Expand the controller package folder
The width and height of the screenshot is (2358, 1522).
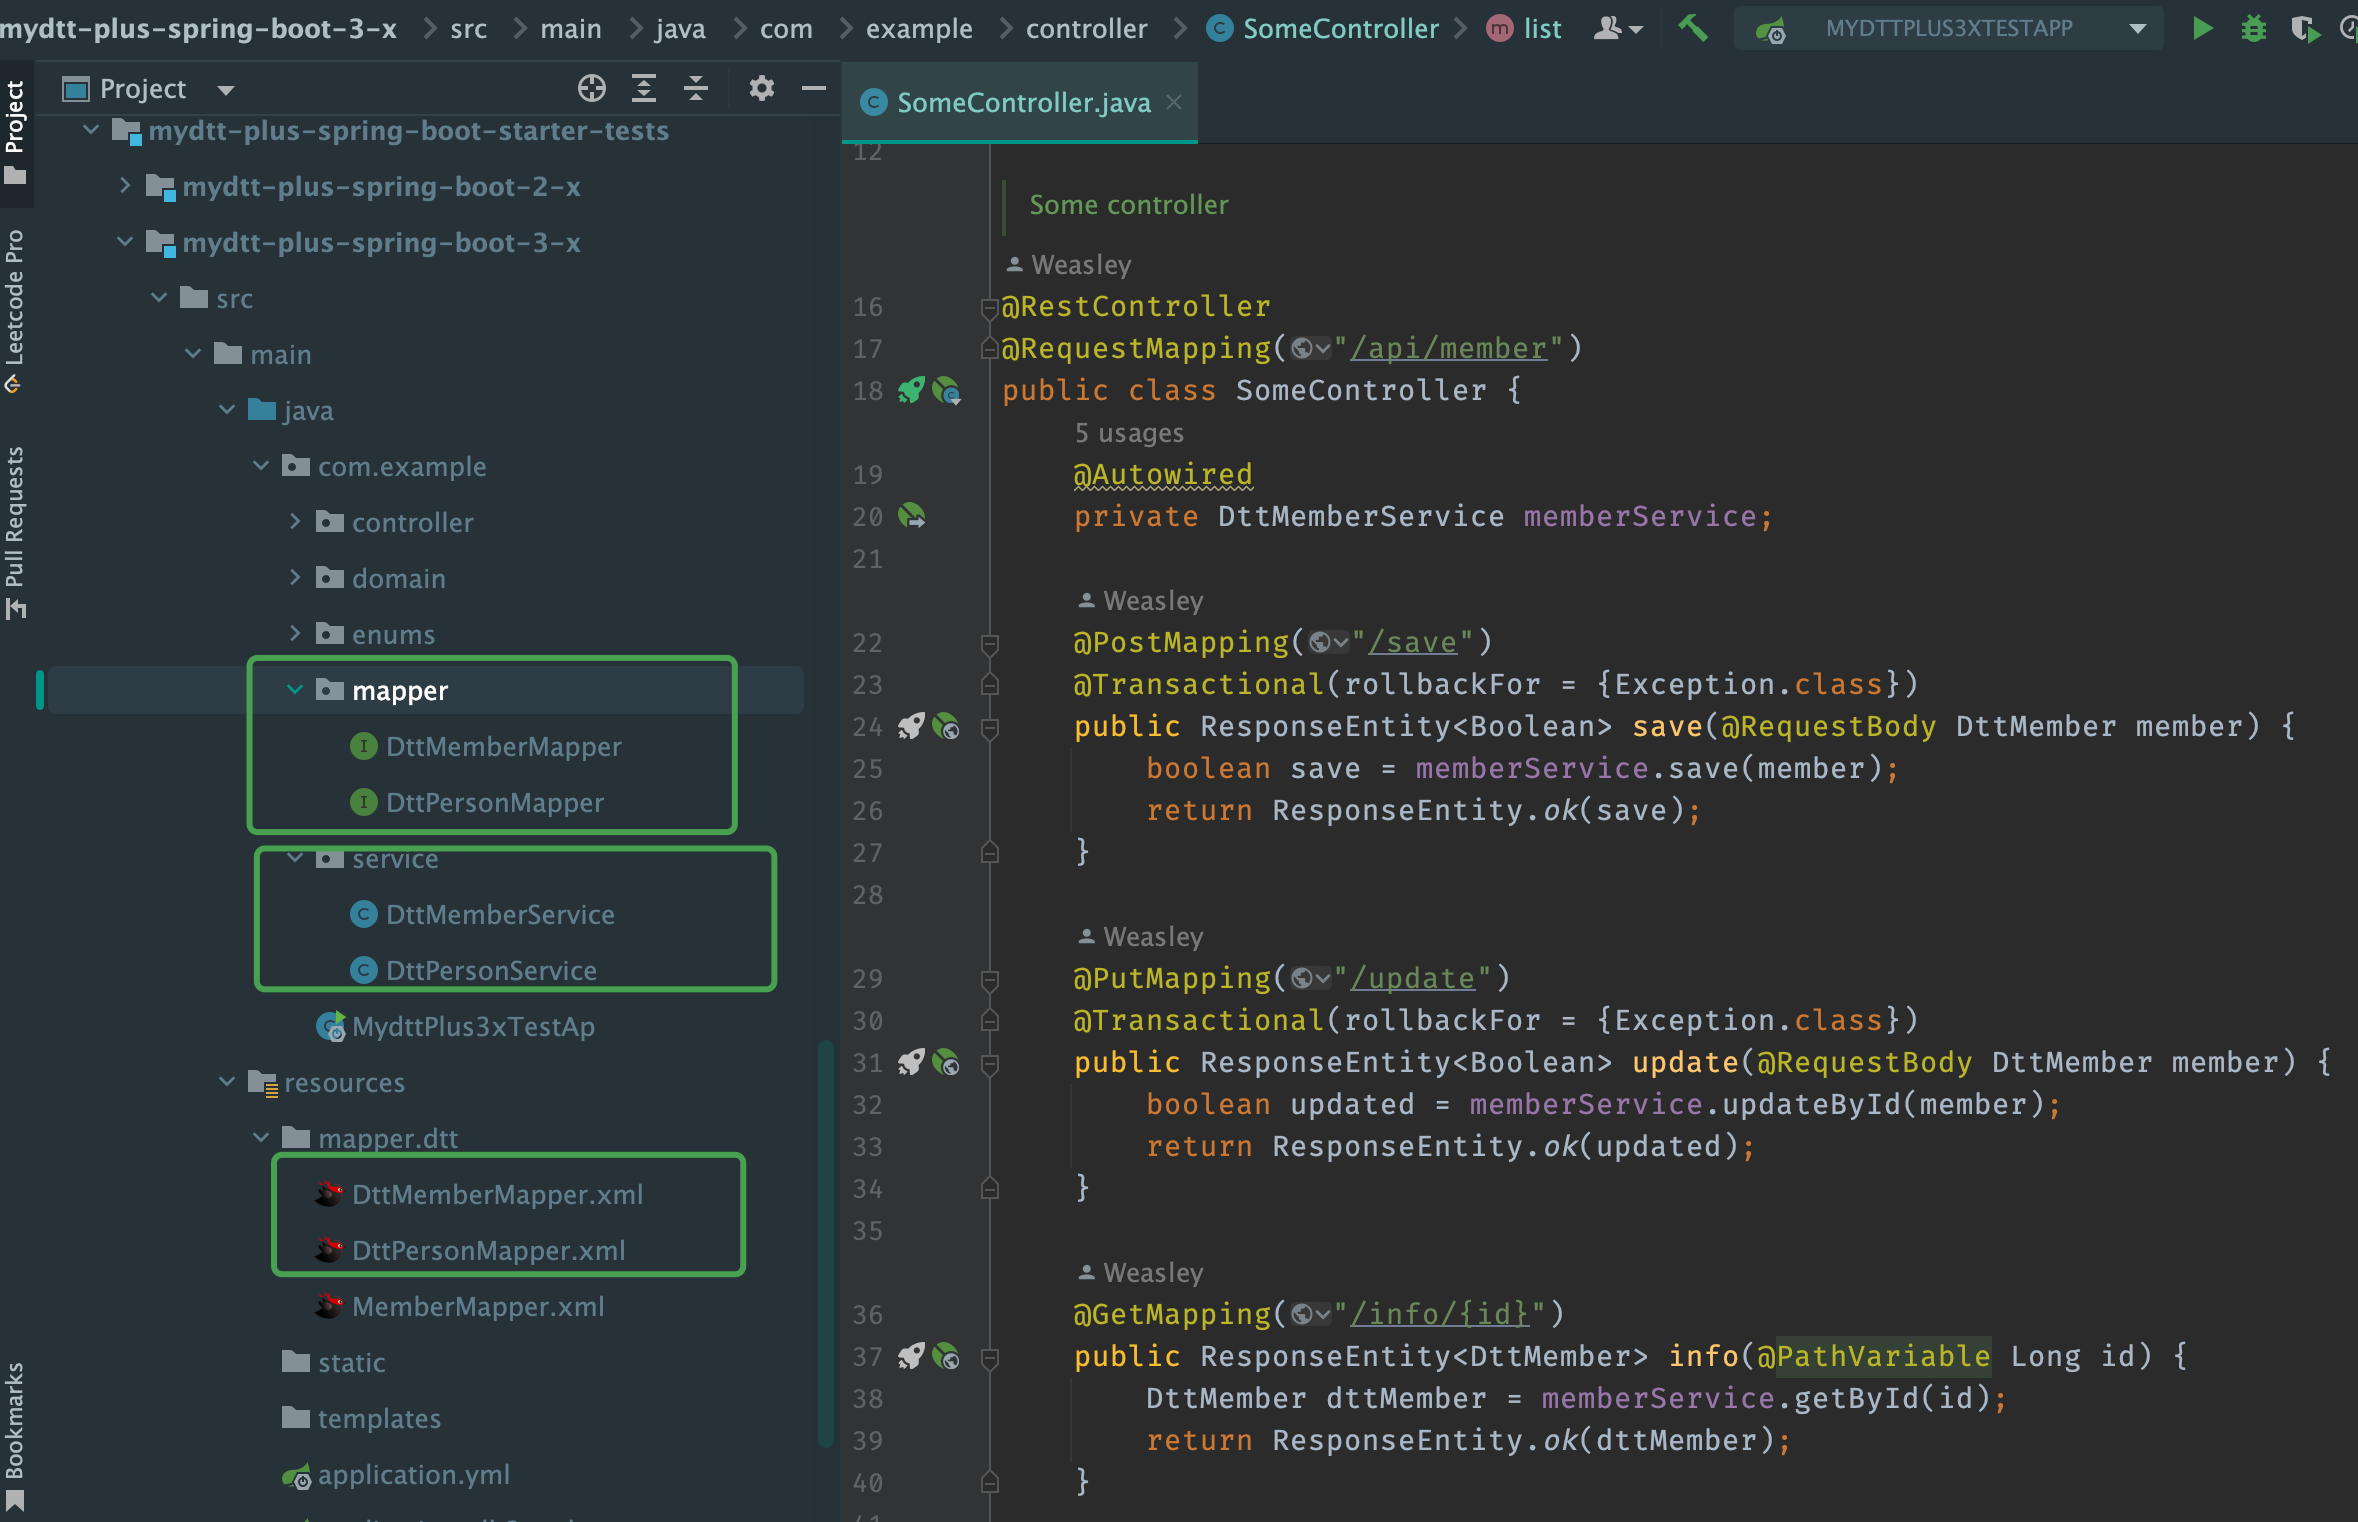pyautogui.click(x=295, y=521)
